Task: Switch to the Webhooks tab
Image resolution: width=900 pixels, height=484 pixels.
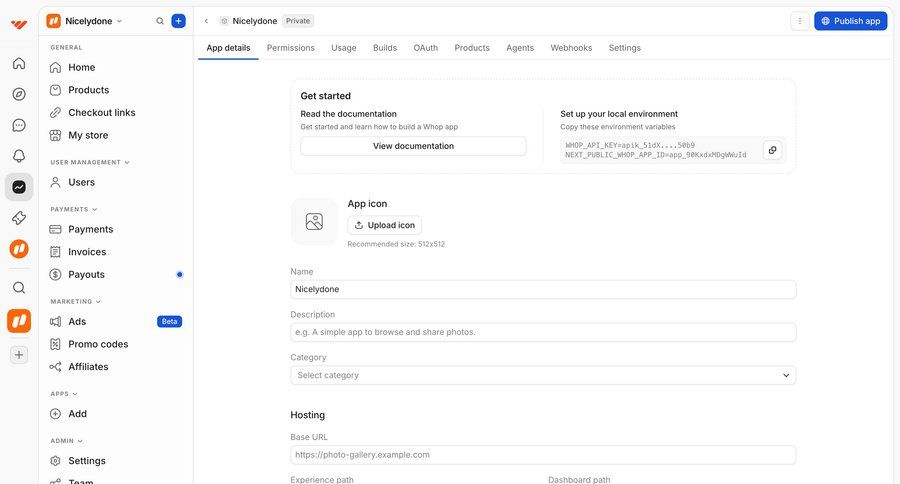Action: [571, 48]
